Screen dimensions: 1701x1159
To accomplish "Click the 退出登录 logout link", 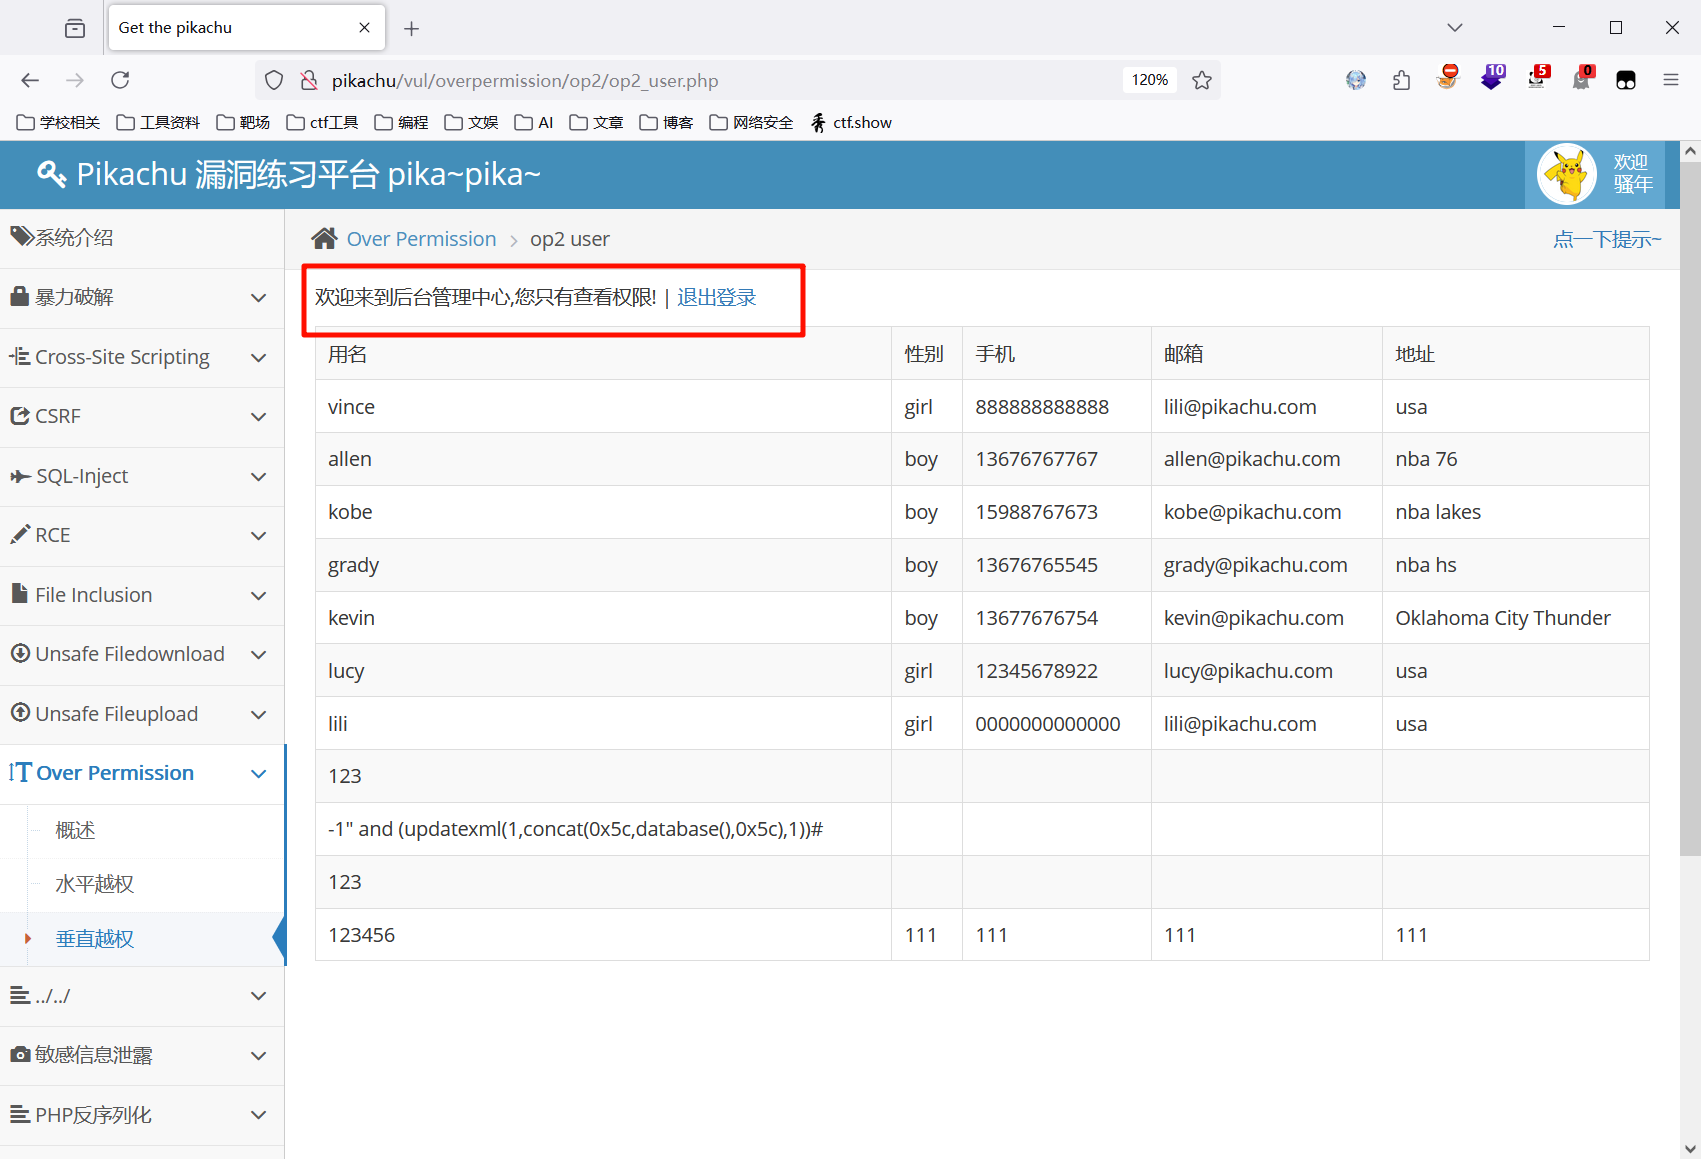I will click(716, 297).
